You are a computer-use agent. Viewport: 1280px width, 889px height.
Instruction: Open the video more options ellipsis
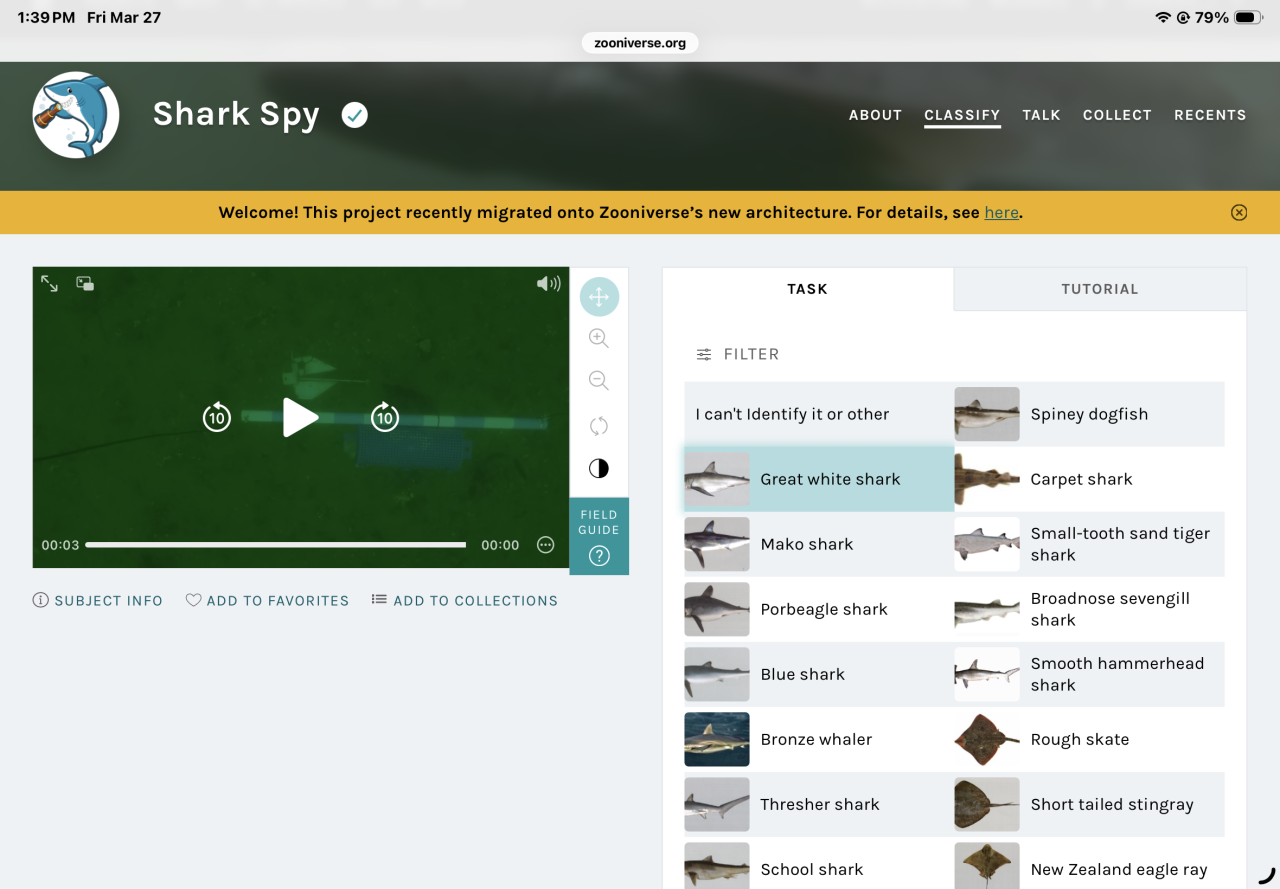click(x=545, y=545)
